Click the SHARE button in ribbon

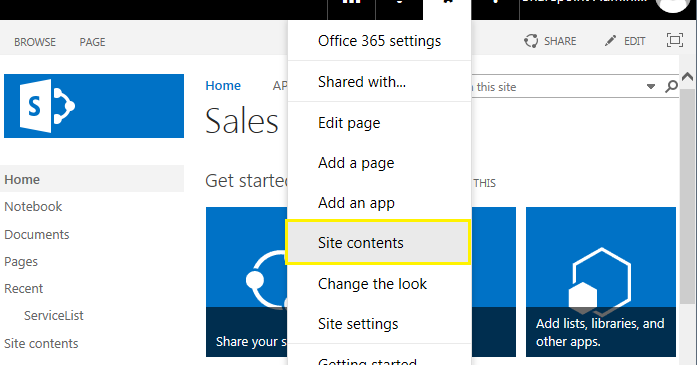550,41
